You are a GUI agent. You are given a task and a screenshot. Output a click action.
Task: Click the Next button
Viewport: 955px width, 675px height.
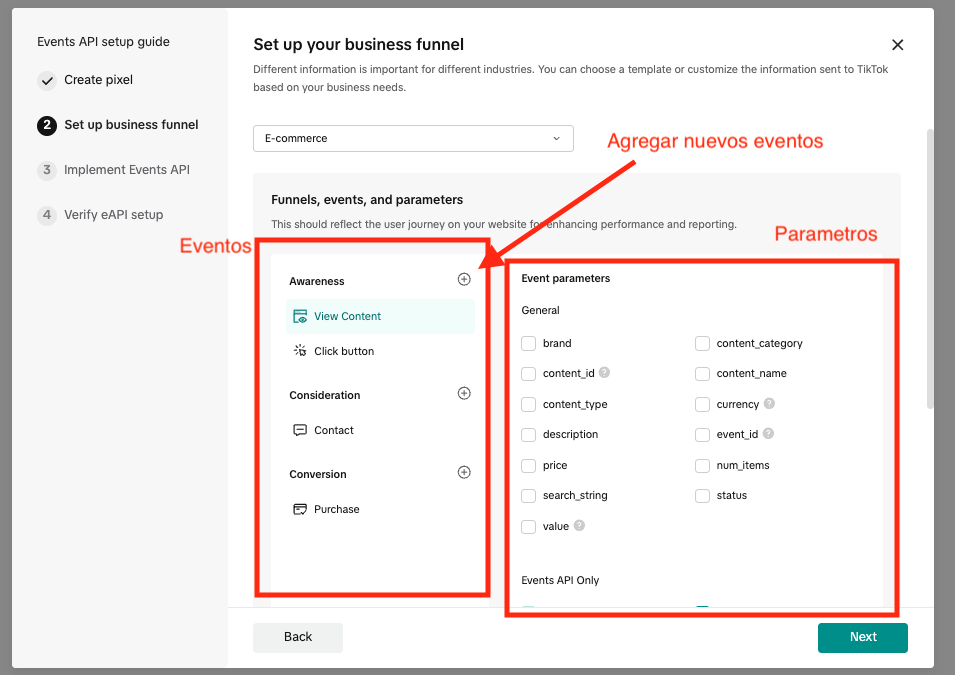[862, 637]
